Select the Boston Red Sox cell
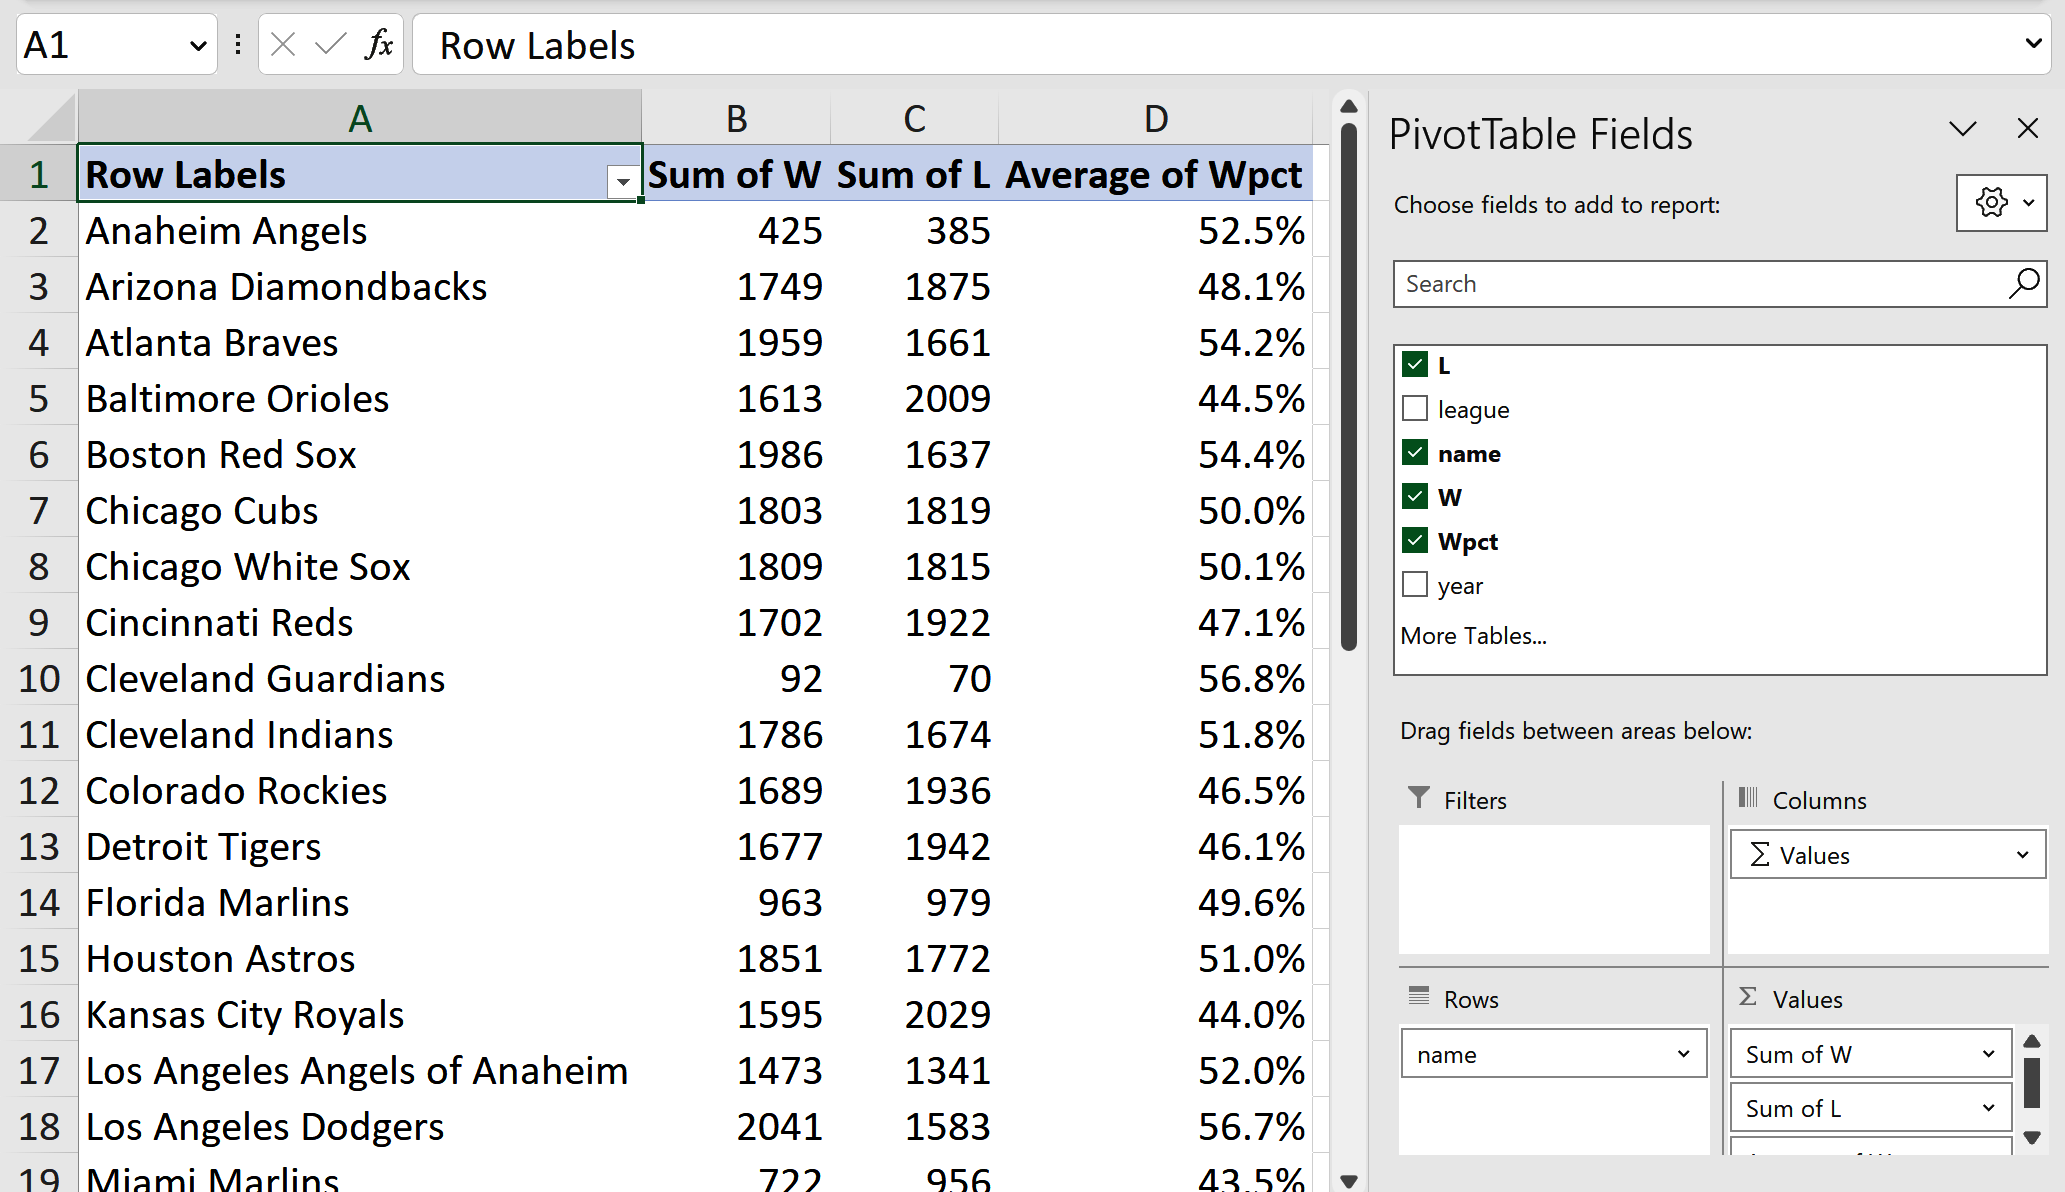The image size is (2065, 1192). tap(360, 455)
